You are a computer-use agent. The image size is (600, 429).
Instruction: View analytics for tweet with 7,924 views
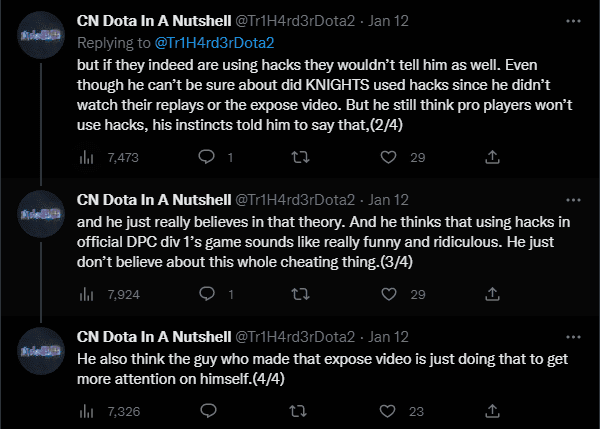coord(85,295)
